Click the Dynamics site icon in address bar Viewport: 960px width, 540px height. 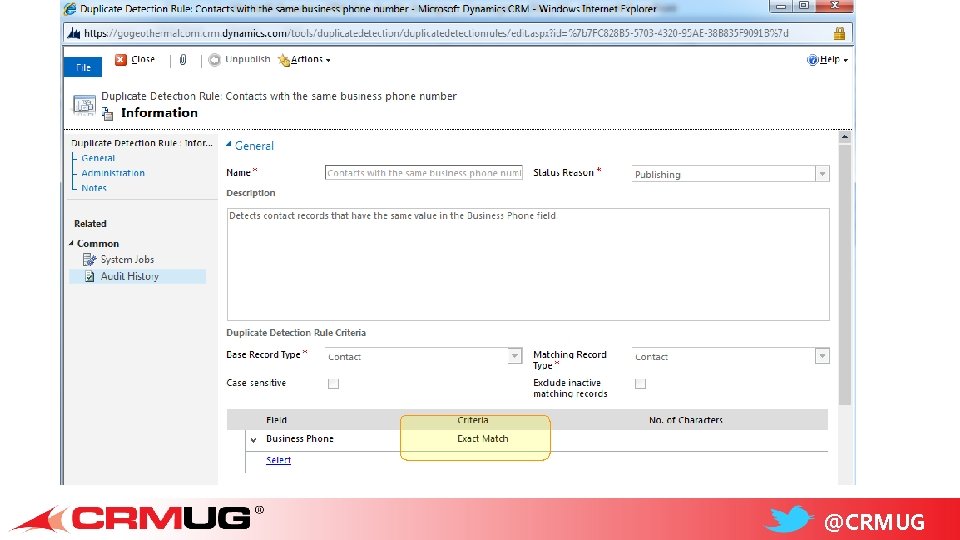click(74, 33)
